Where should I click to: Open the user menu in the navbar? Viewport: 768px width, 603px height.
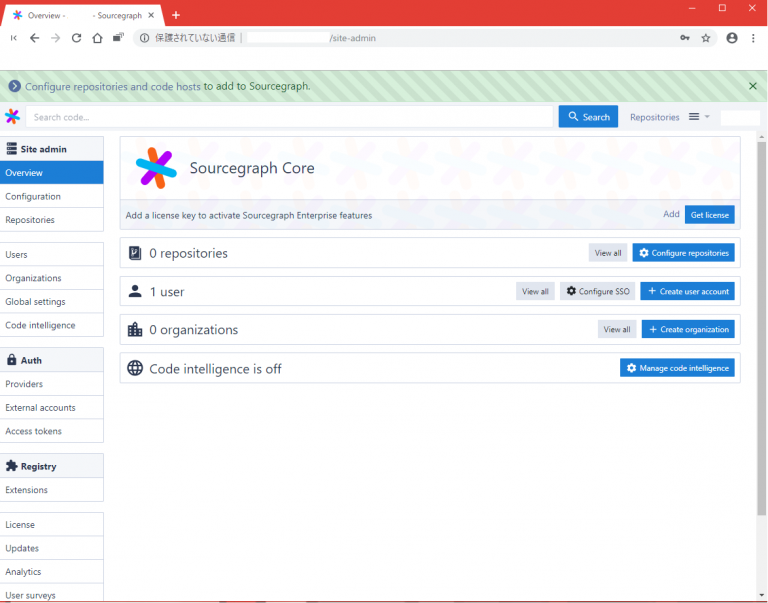(x=740, y=117)
